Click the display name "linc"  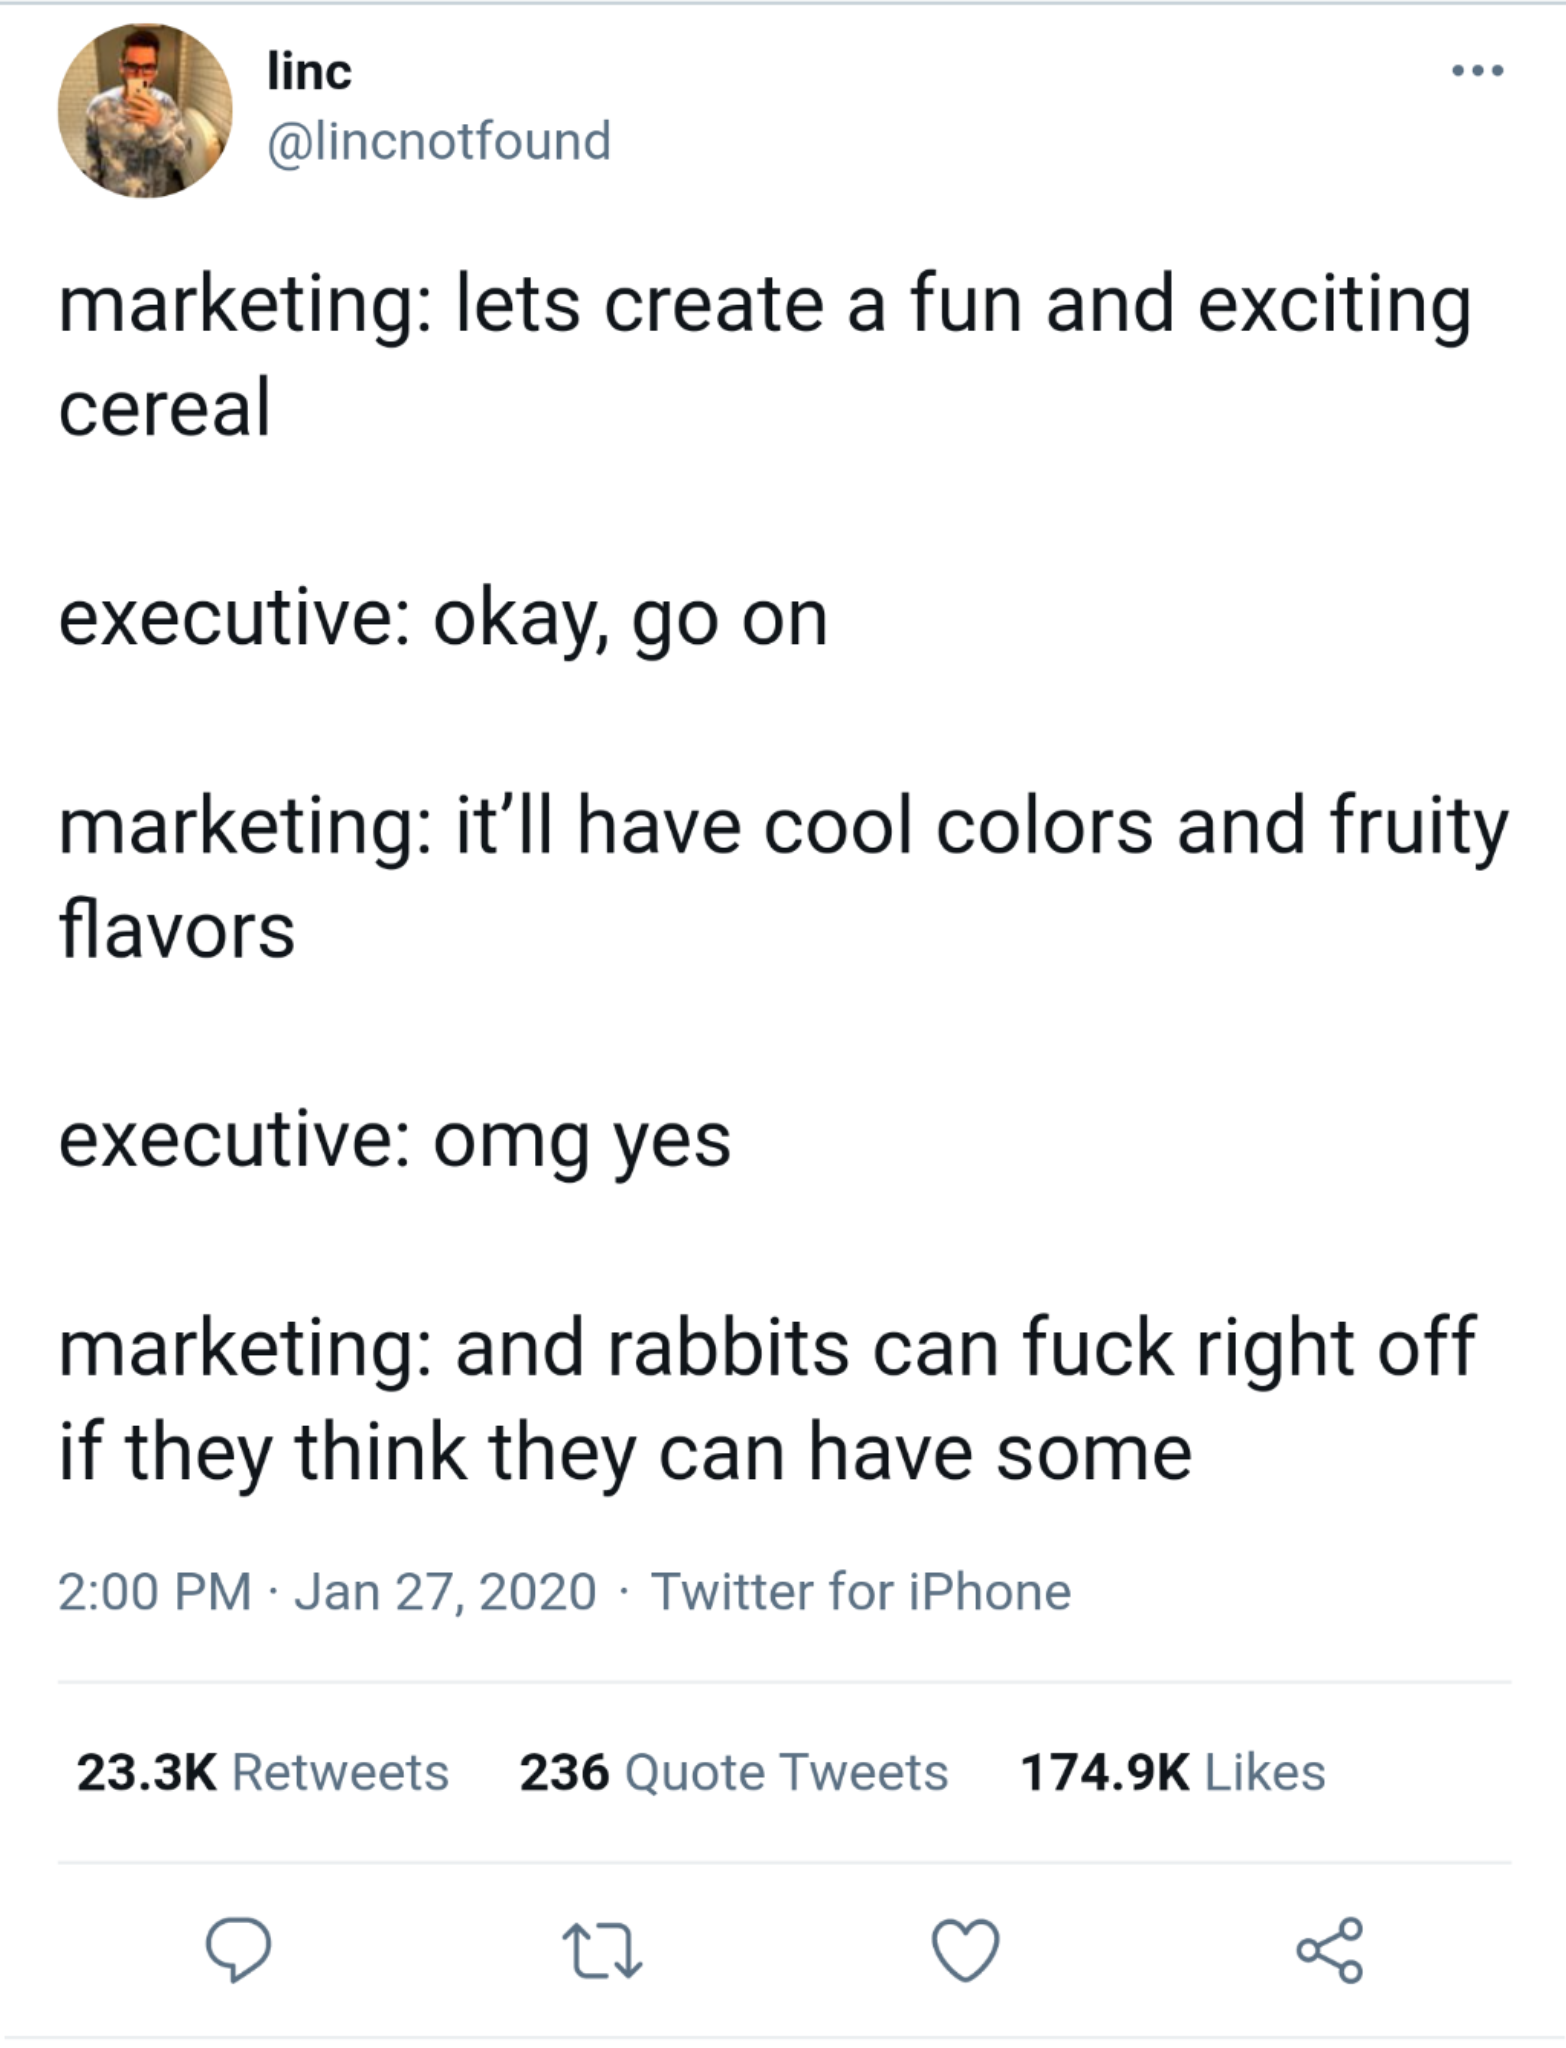coord(309,72)
